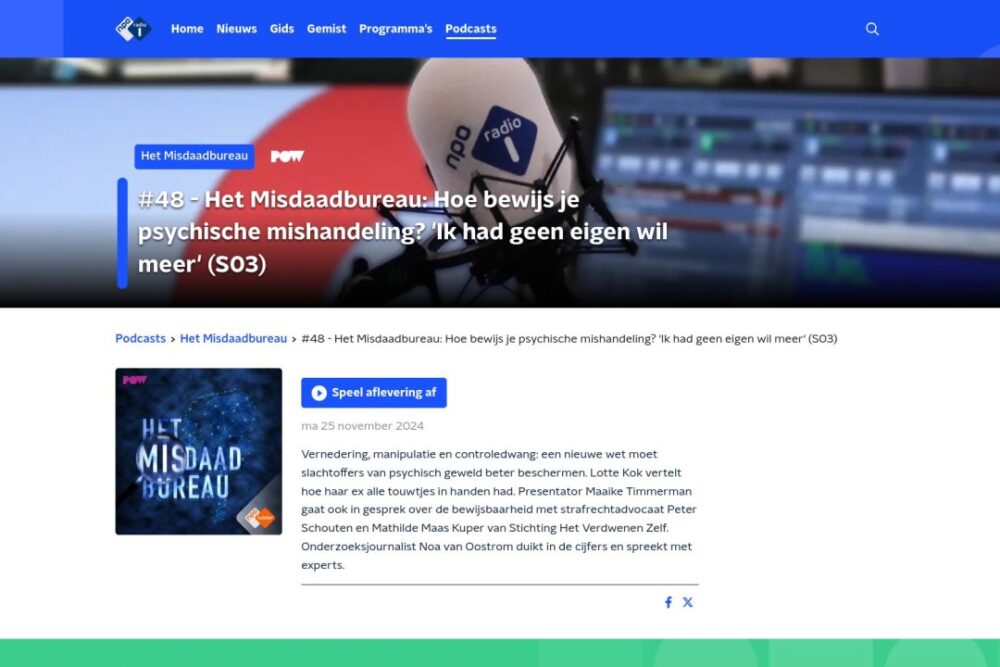Screen dimensions: 1000x667
Task: Click the Het Misdaadbureau podcast cover art
Action: [198, 451]
